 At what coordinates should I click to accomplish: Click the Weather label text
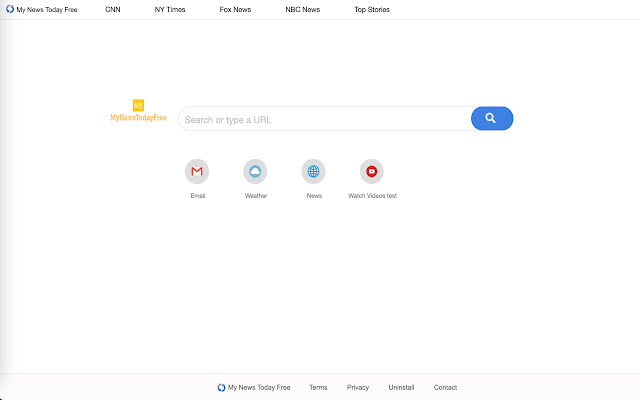click(256, 196)
